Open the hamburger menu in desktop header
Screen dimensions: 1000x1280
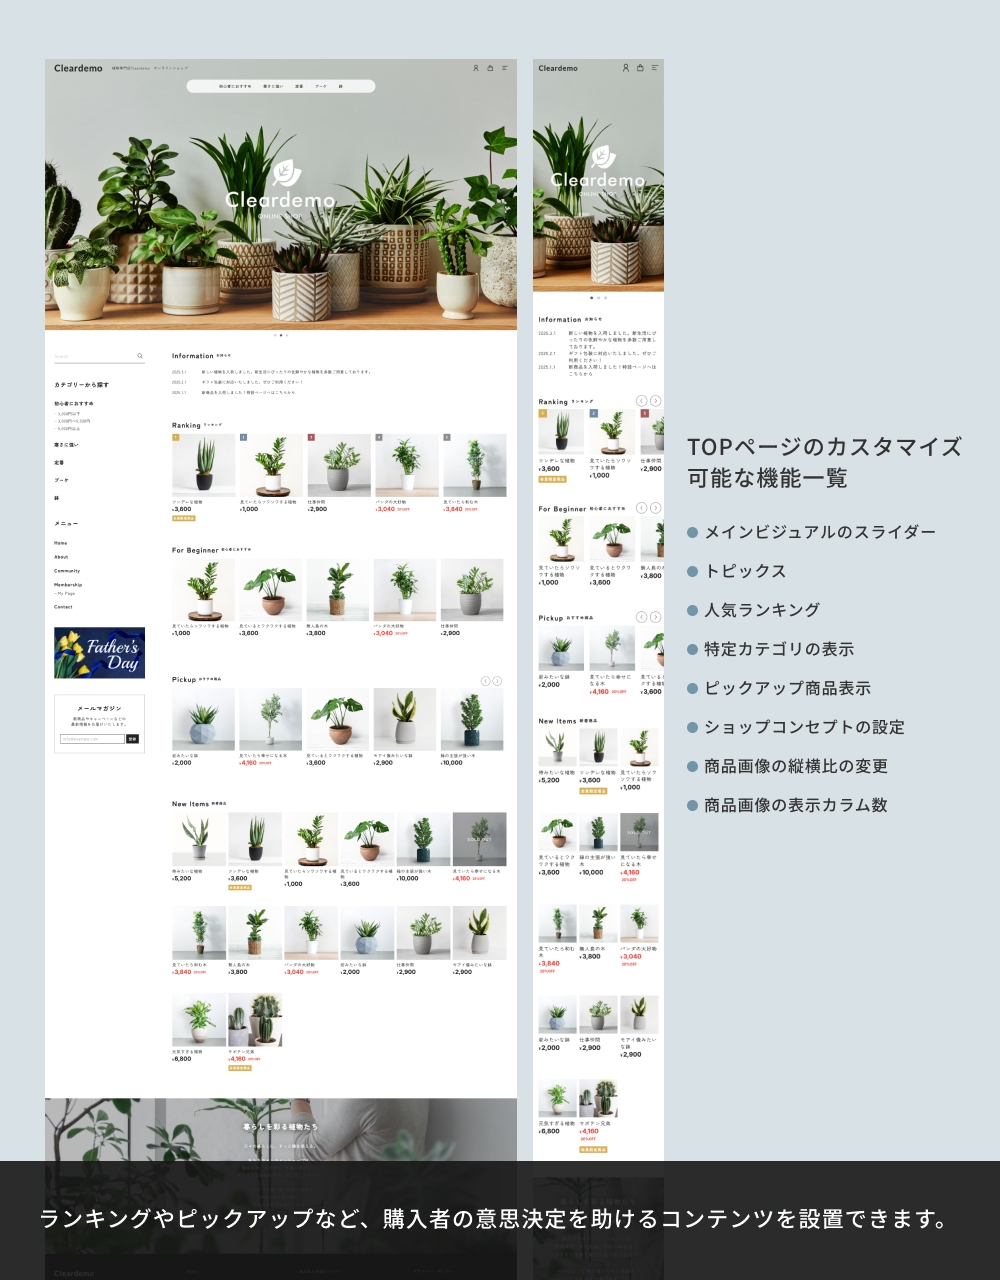coord(505,68)
